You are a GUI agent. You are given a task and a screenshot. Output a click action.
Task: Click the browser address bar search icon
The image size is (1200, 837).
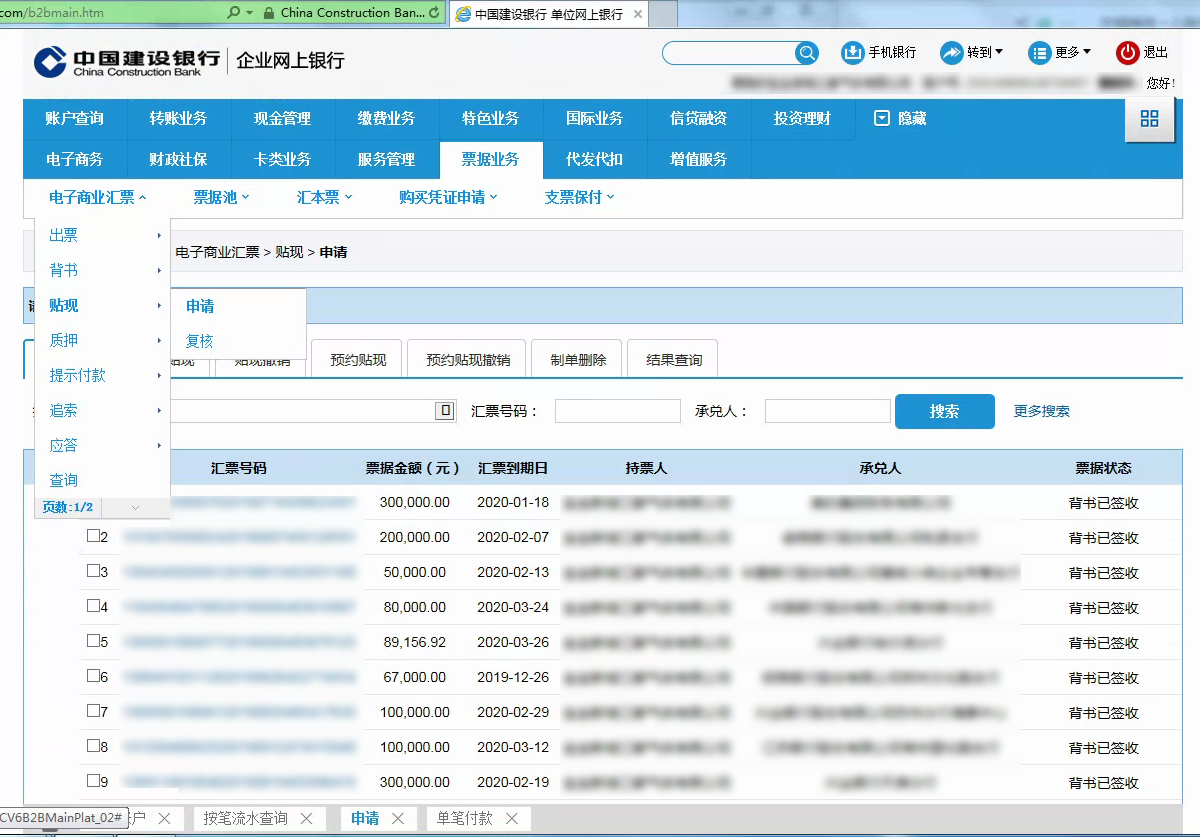234,13
